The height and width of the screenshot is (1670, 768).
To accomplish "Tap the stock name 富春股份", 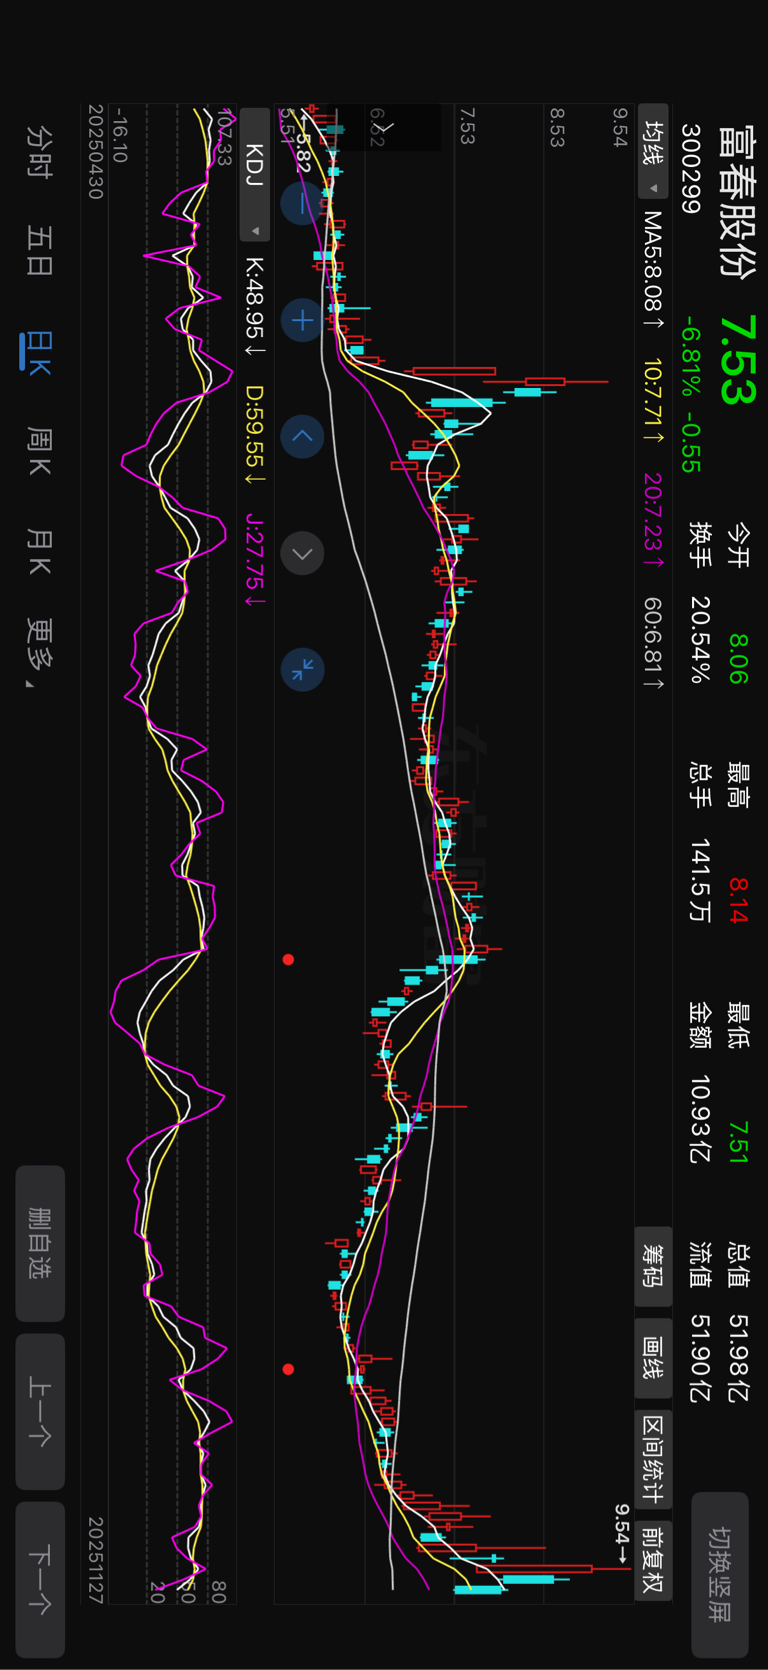I will [738, 202].
